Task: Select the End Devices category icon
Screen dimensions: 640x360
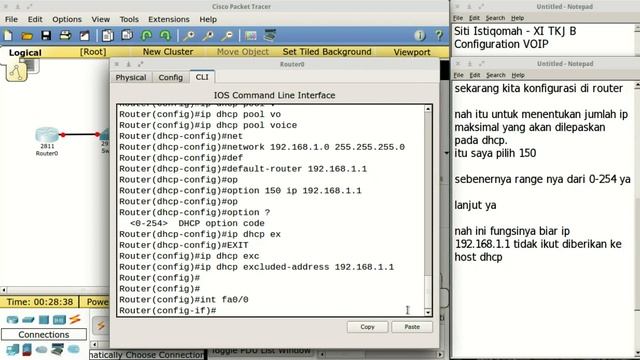Action: coord(12,350)
